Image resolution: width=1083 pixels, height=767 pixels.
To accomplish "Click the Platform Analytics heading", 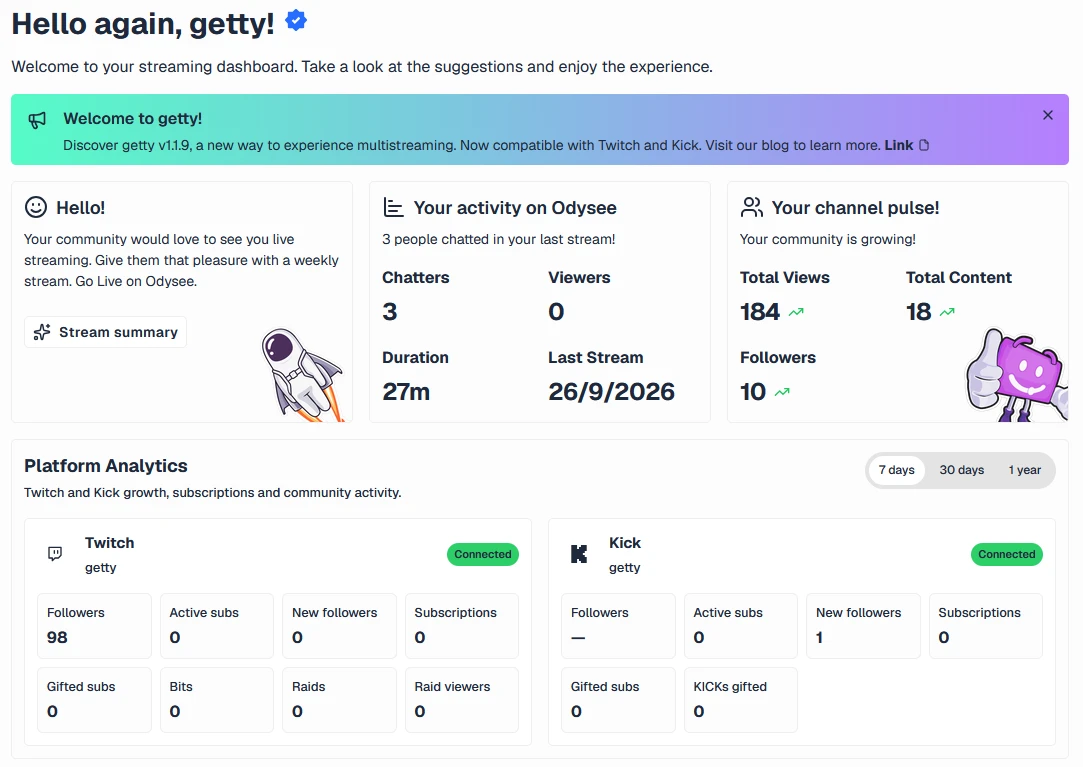I will point(106,466).
